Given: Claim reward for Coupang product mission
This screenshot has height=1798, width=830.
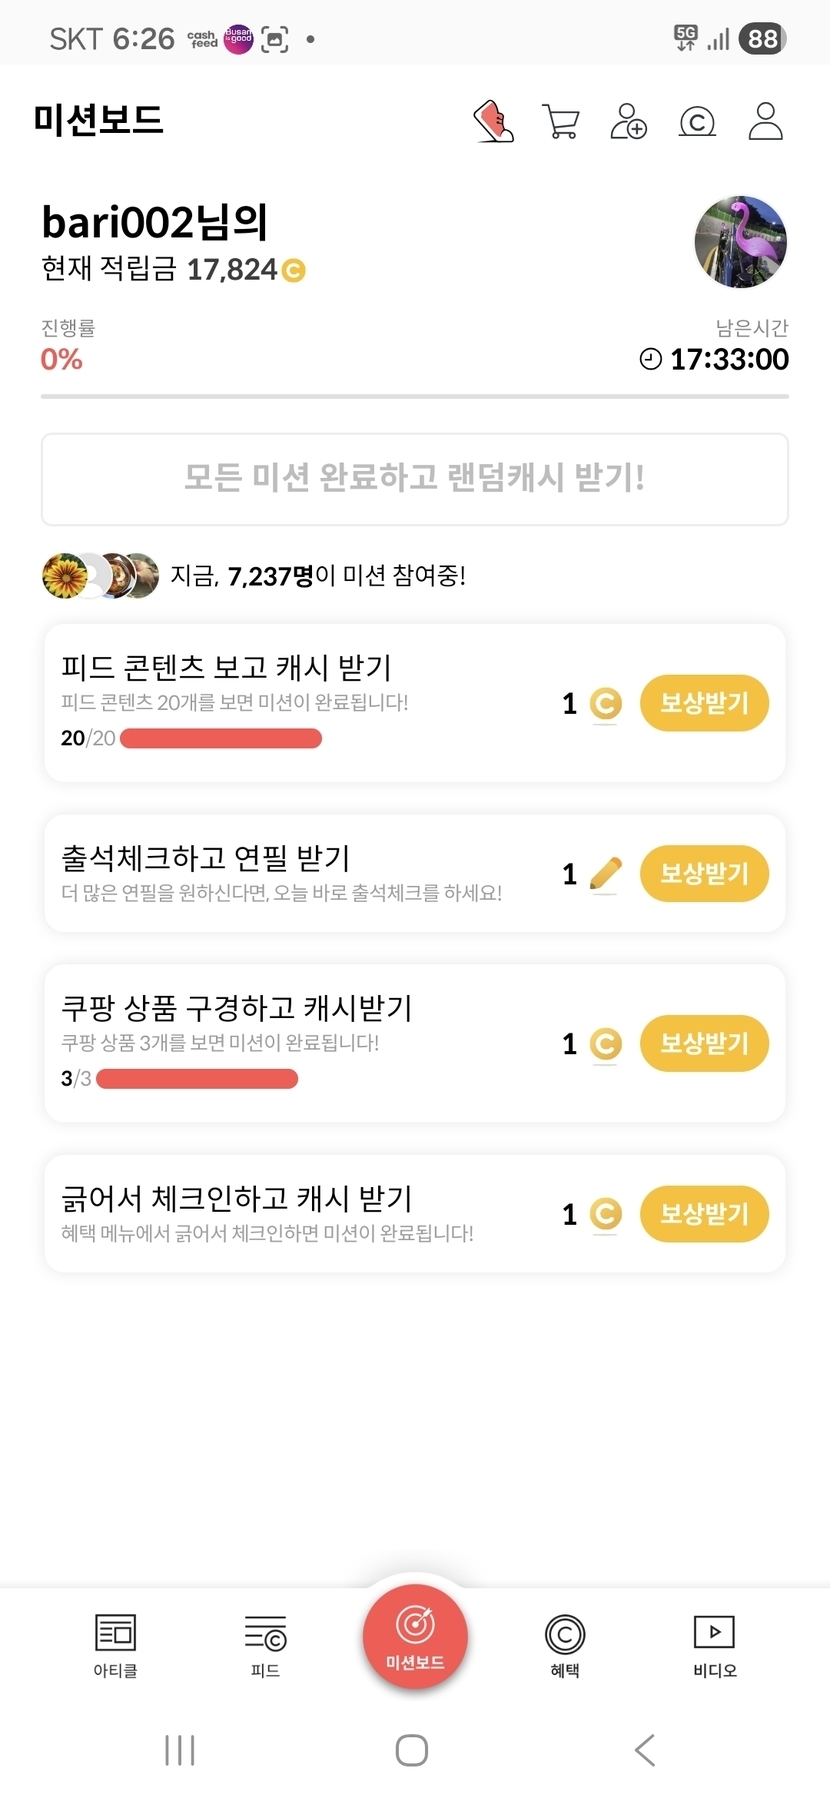Looking at the screenshot, I should coord(704,1043).
